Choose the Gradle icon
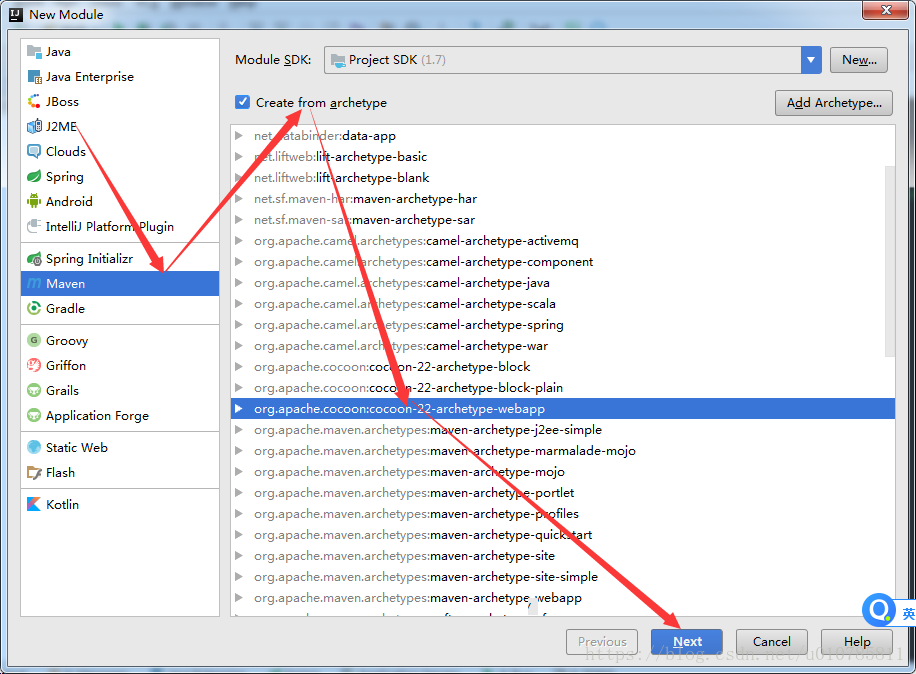The width and height of the screenshot is (916, 674). pyautogui.click(x=34, y=308)
